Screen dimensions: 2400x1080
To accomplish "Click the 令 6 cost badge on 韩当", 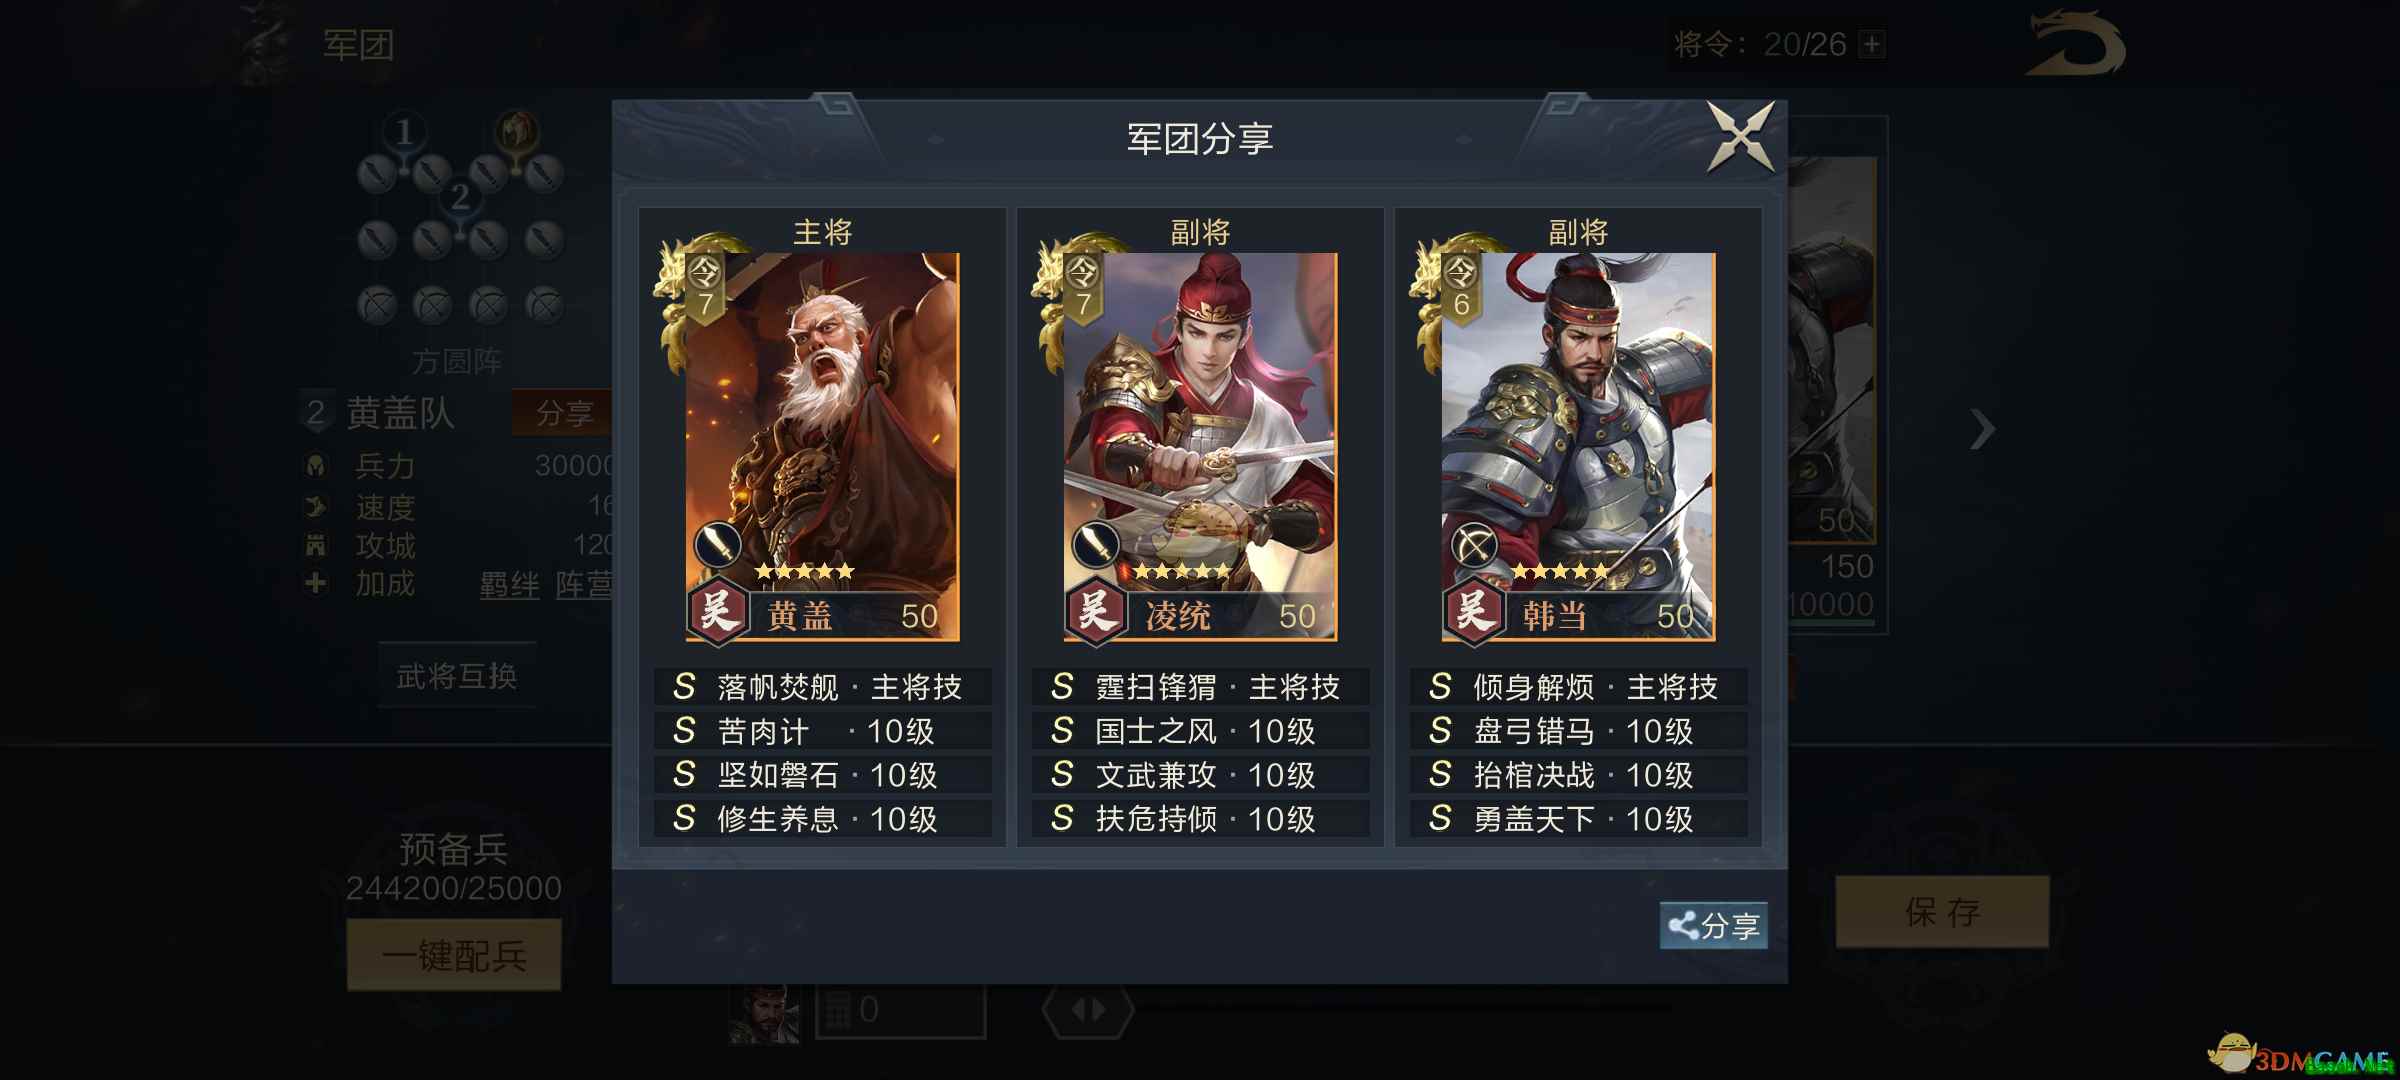I will pos(1461,287).
